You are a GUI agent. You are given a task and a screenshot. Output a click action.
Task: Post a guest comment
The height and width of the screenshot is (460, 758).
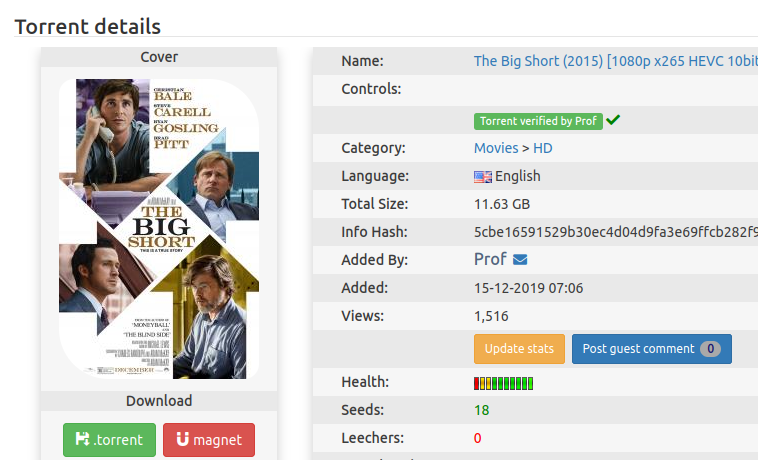pos(652,349)
